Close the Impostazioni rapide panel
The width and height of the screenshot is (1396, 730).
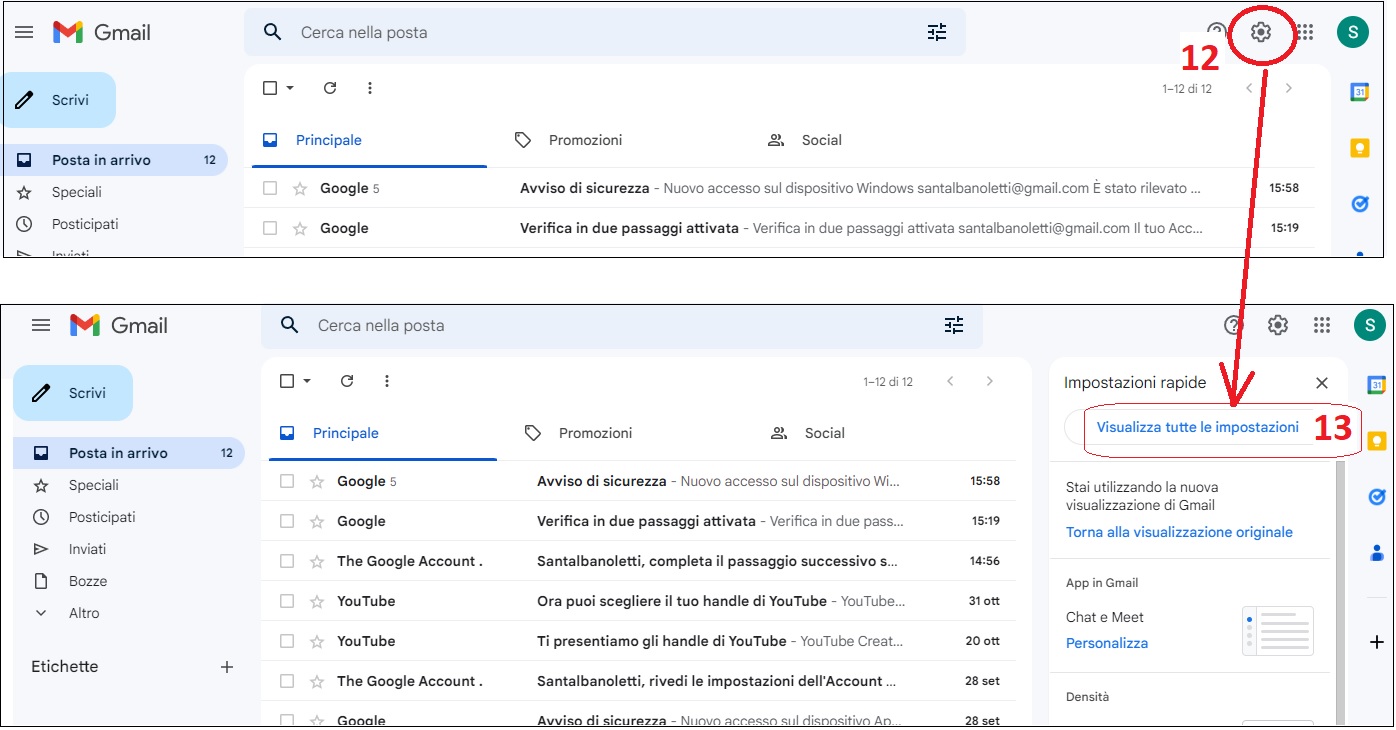1322,383
